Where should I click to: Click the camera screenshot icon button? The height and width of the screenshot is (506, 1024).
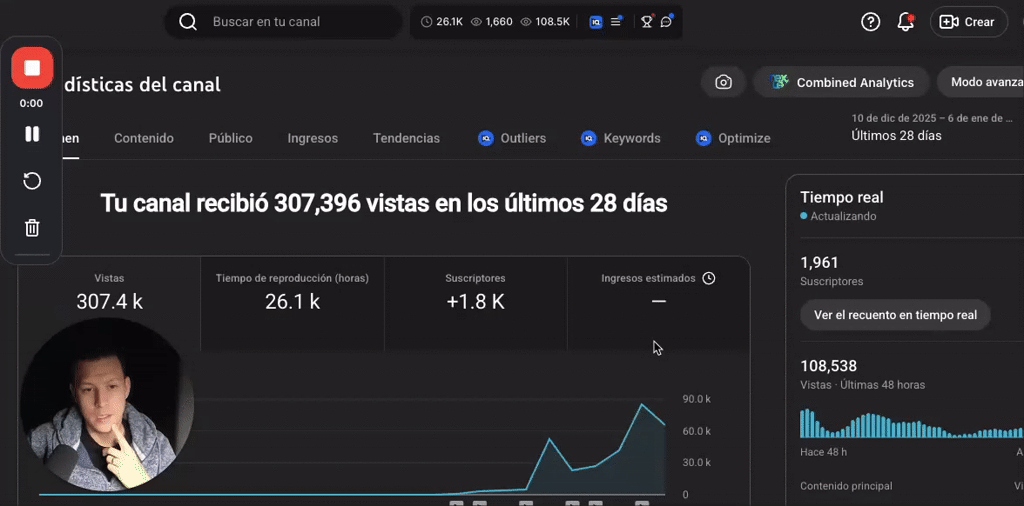[x=723, y=82]
